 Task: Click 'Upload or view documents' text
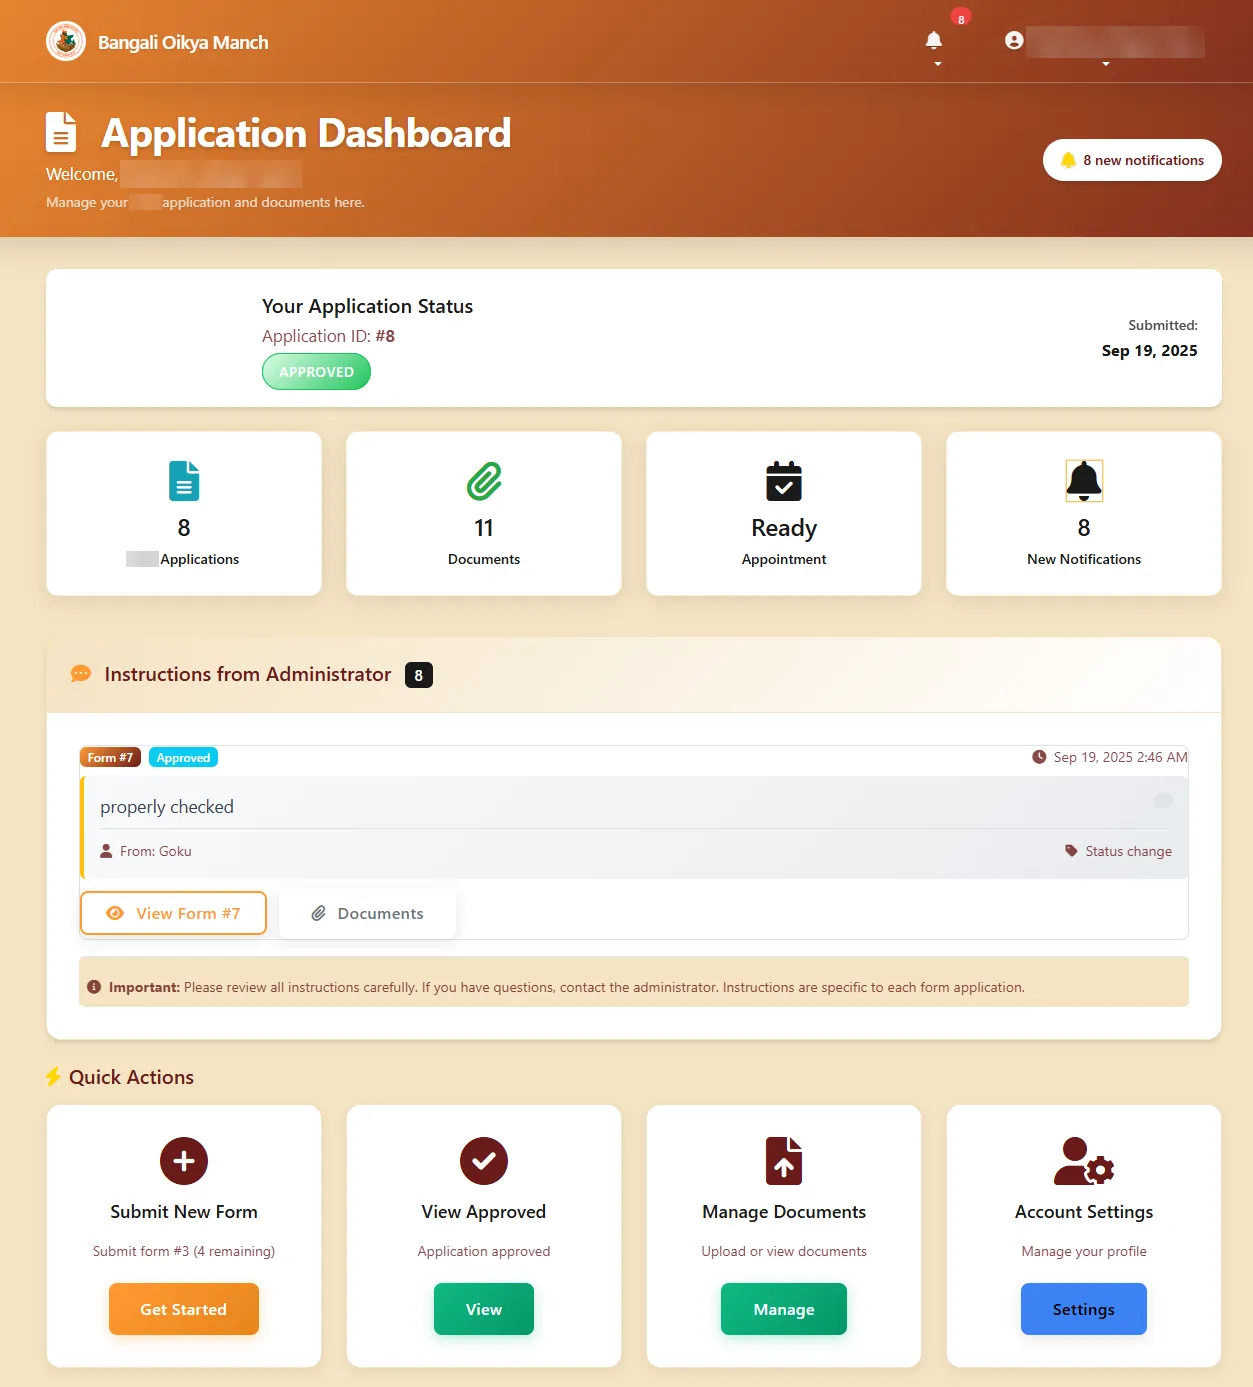784,1251
